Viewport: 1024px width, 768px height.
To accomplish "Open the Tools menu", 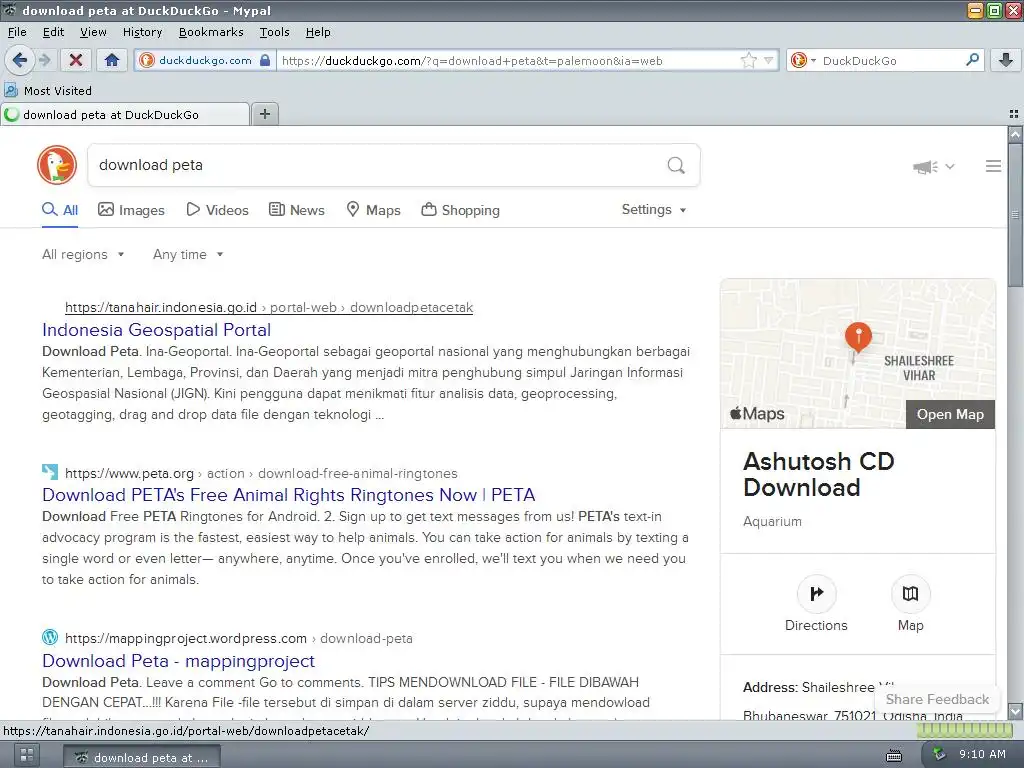I will 274,32.
